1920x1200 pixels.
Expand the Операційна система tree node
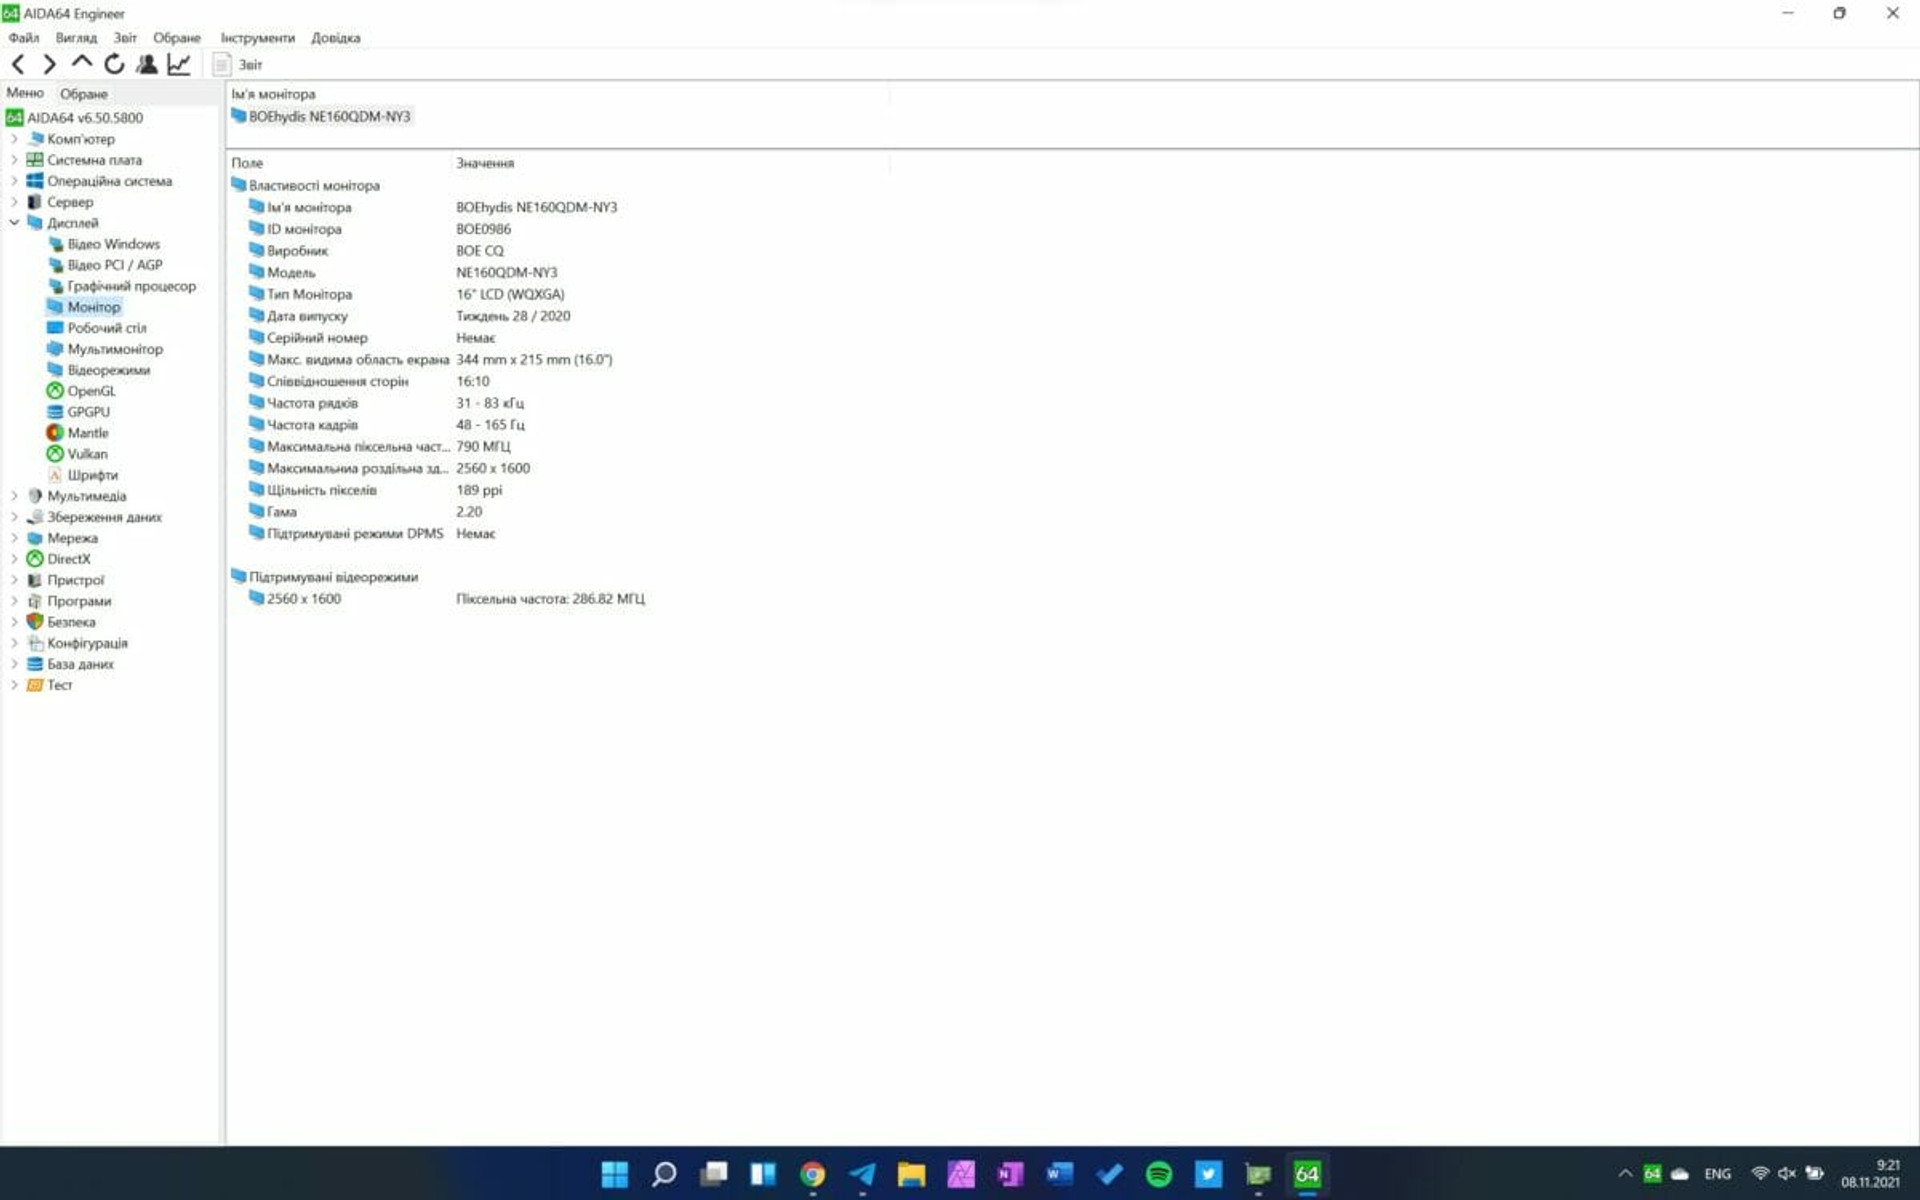pyautogui.click(x=14, y=181)
